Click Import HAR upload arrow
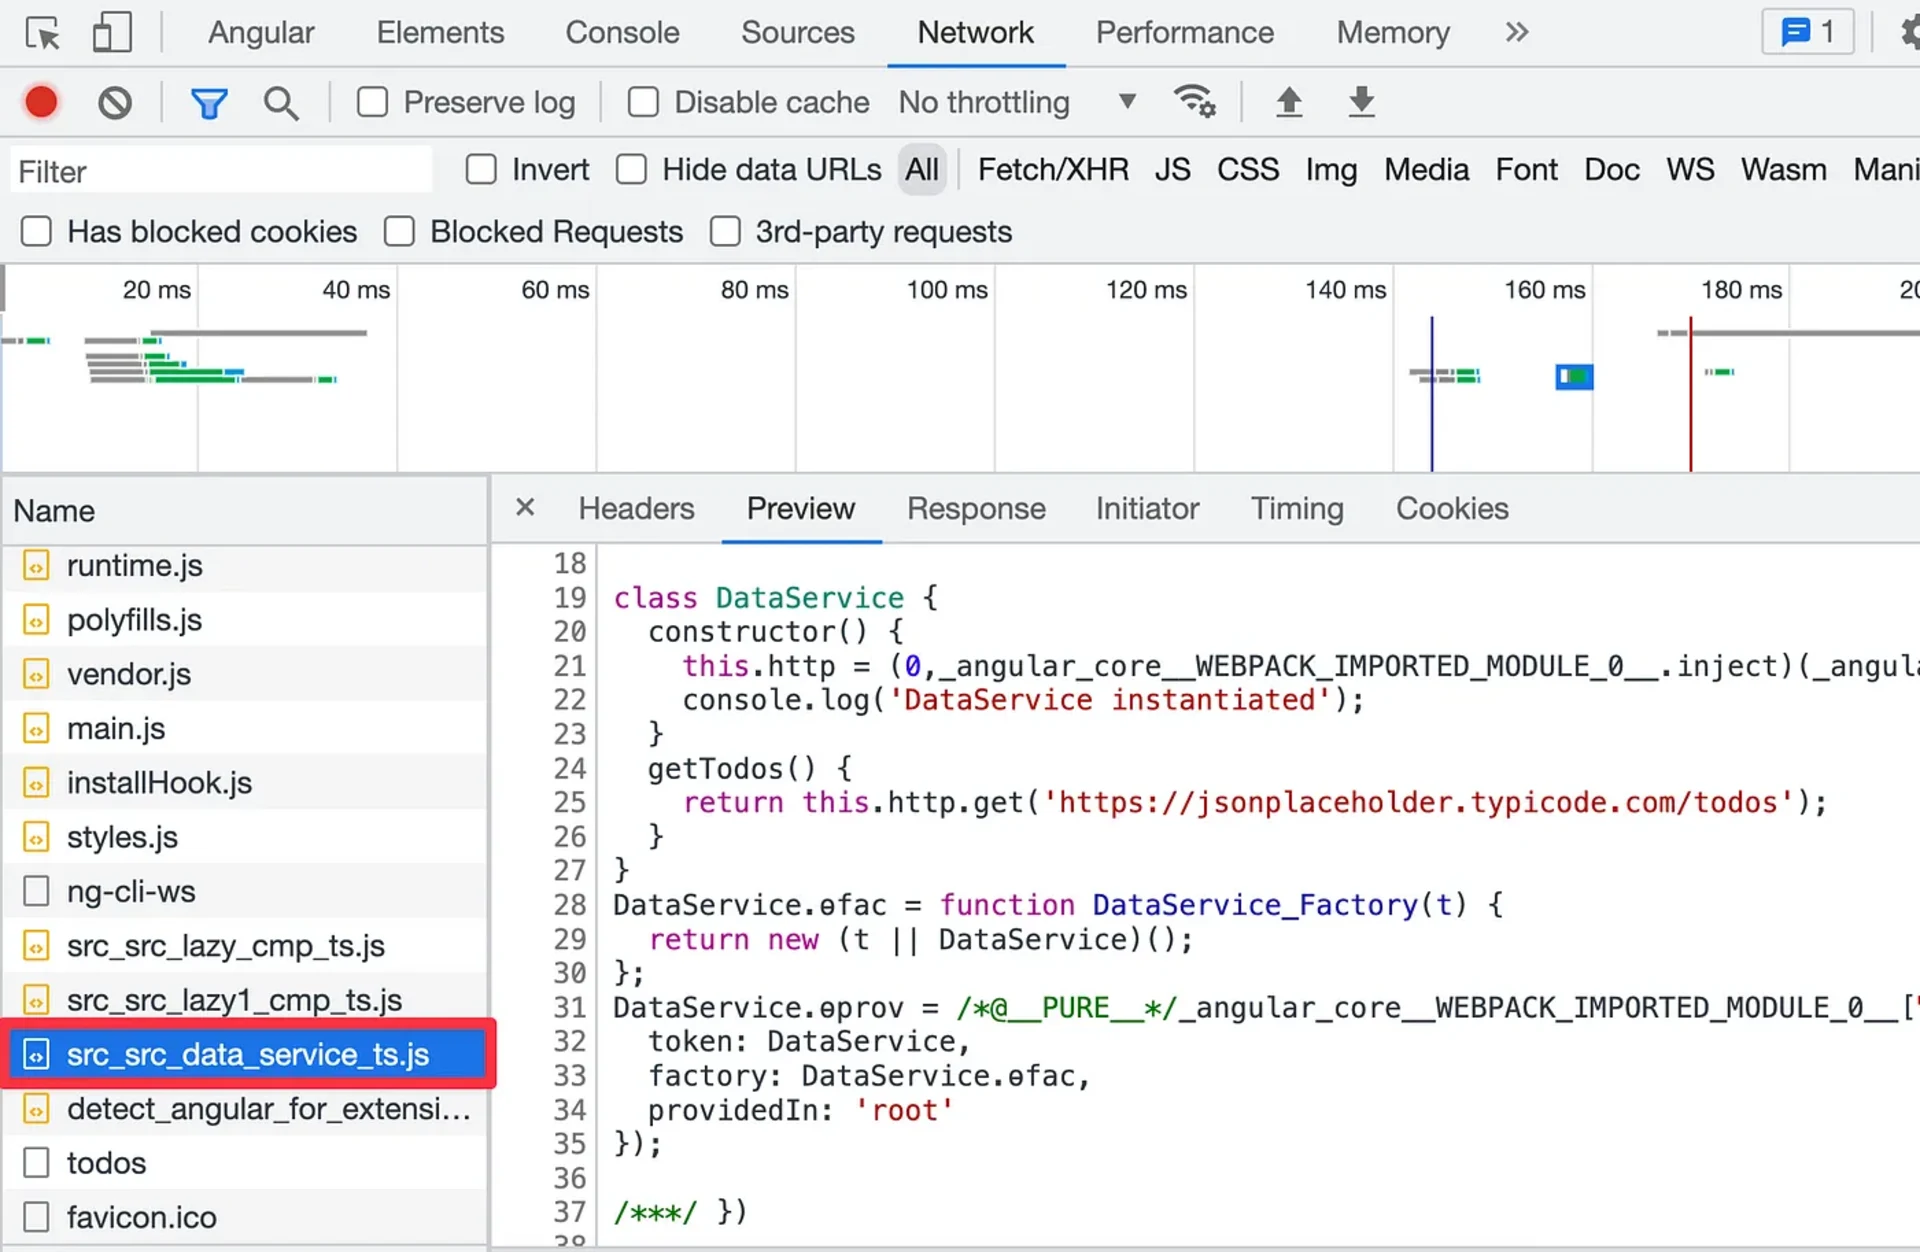The image size is (1920, 1252). click(1289, 101)
